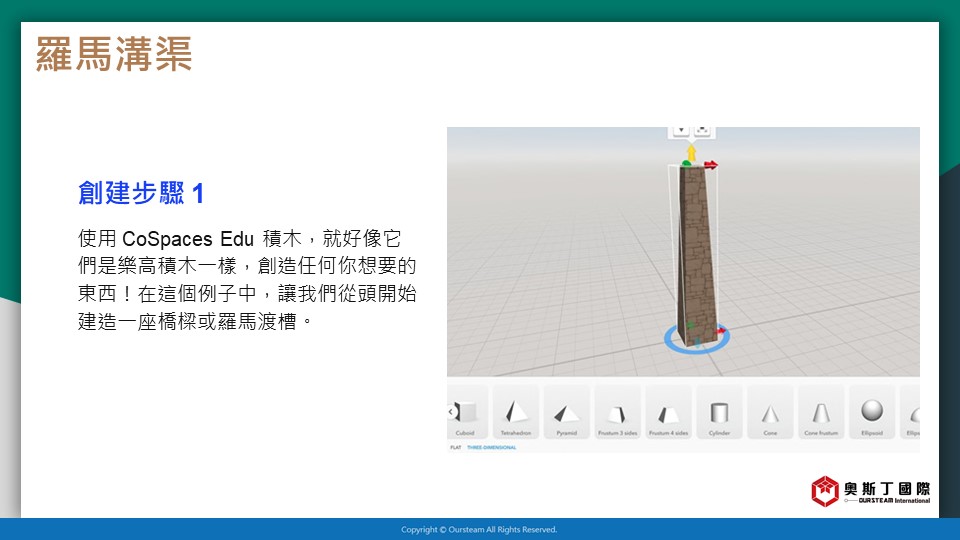Switch to the THREE-DIMENSIONAL shapes tab
Screen dimensions: 960x540
pyautogui.click(x=491, y=448)
